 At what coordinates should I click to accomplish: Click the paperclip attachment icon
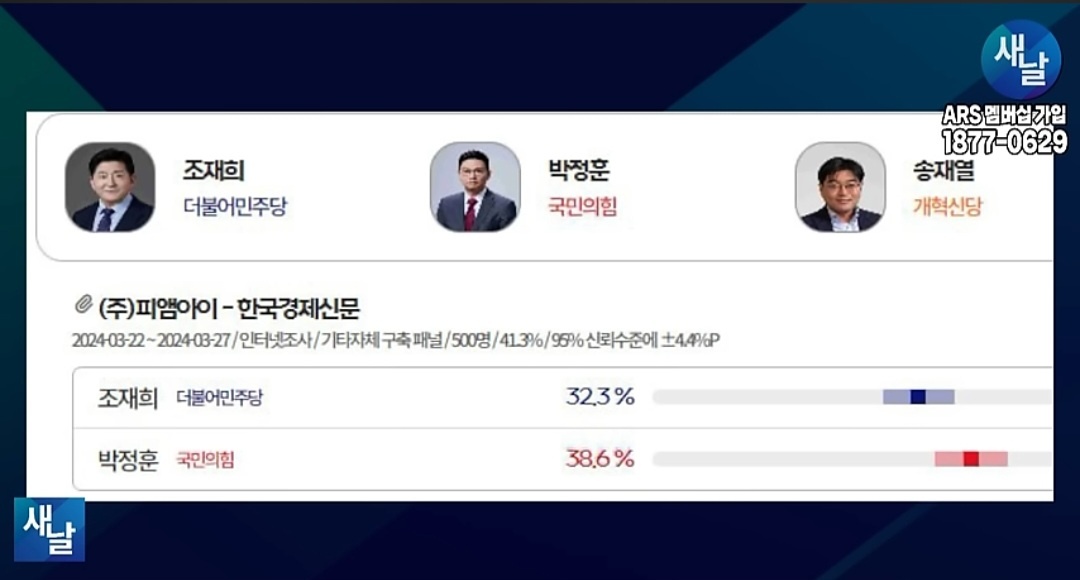coord(83,304)
